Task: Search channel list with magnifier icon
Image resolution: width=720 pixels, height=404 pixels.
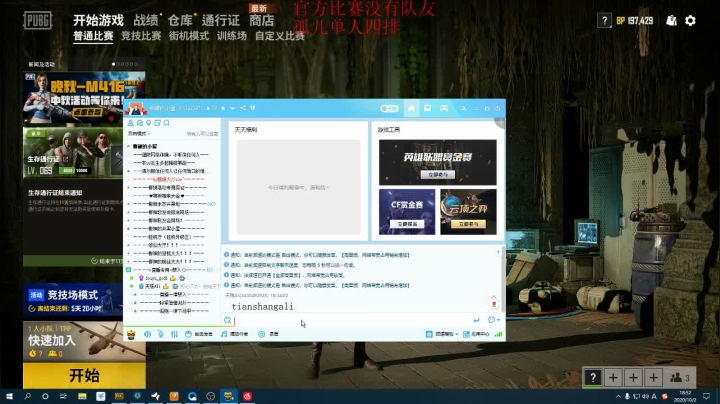Action: pyautogui.click(x=167, y=123)
